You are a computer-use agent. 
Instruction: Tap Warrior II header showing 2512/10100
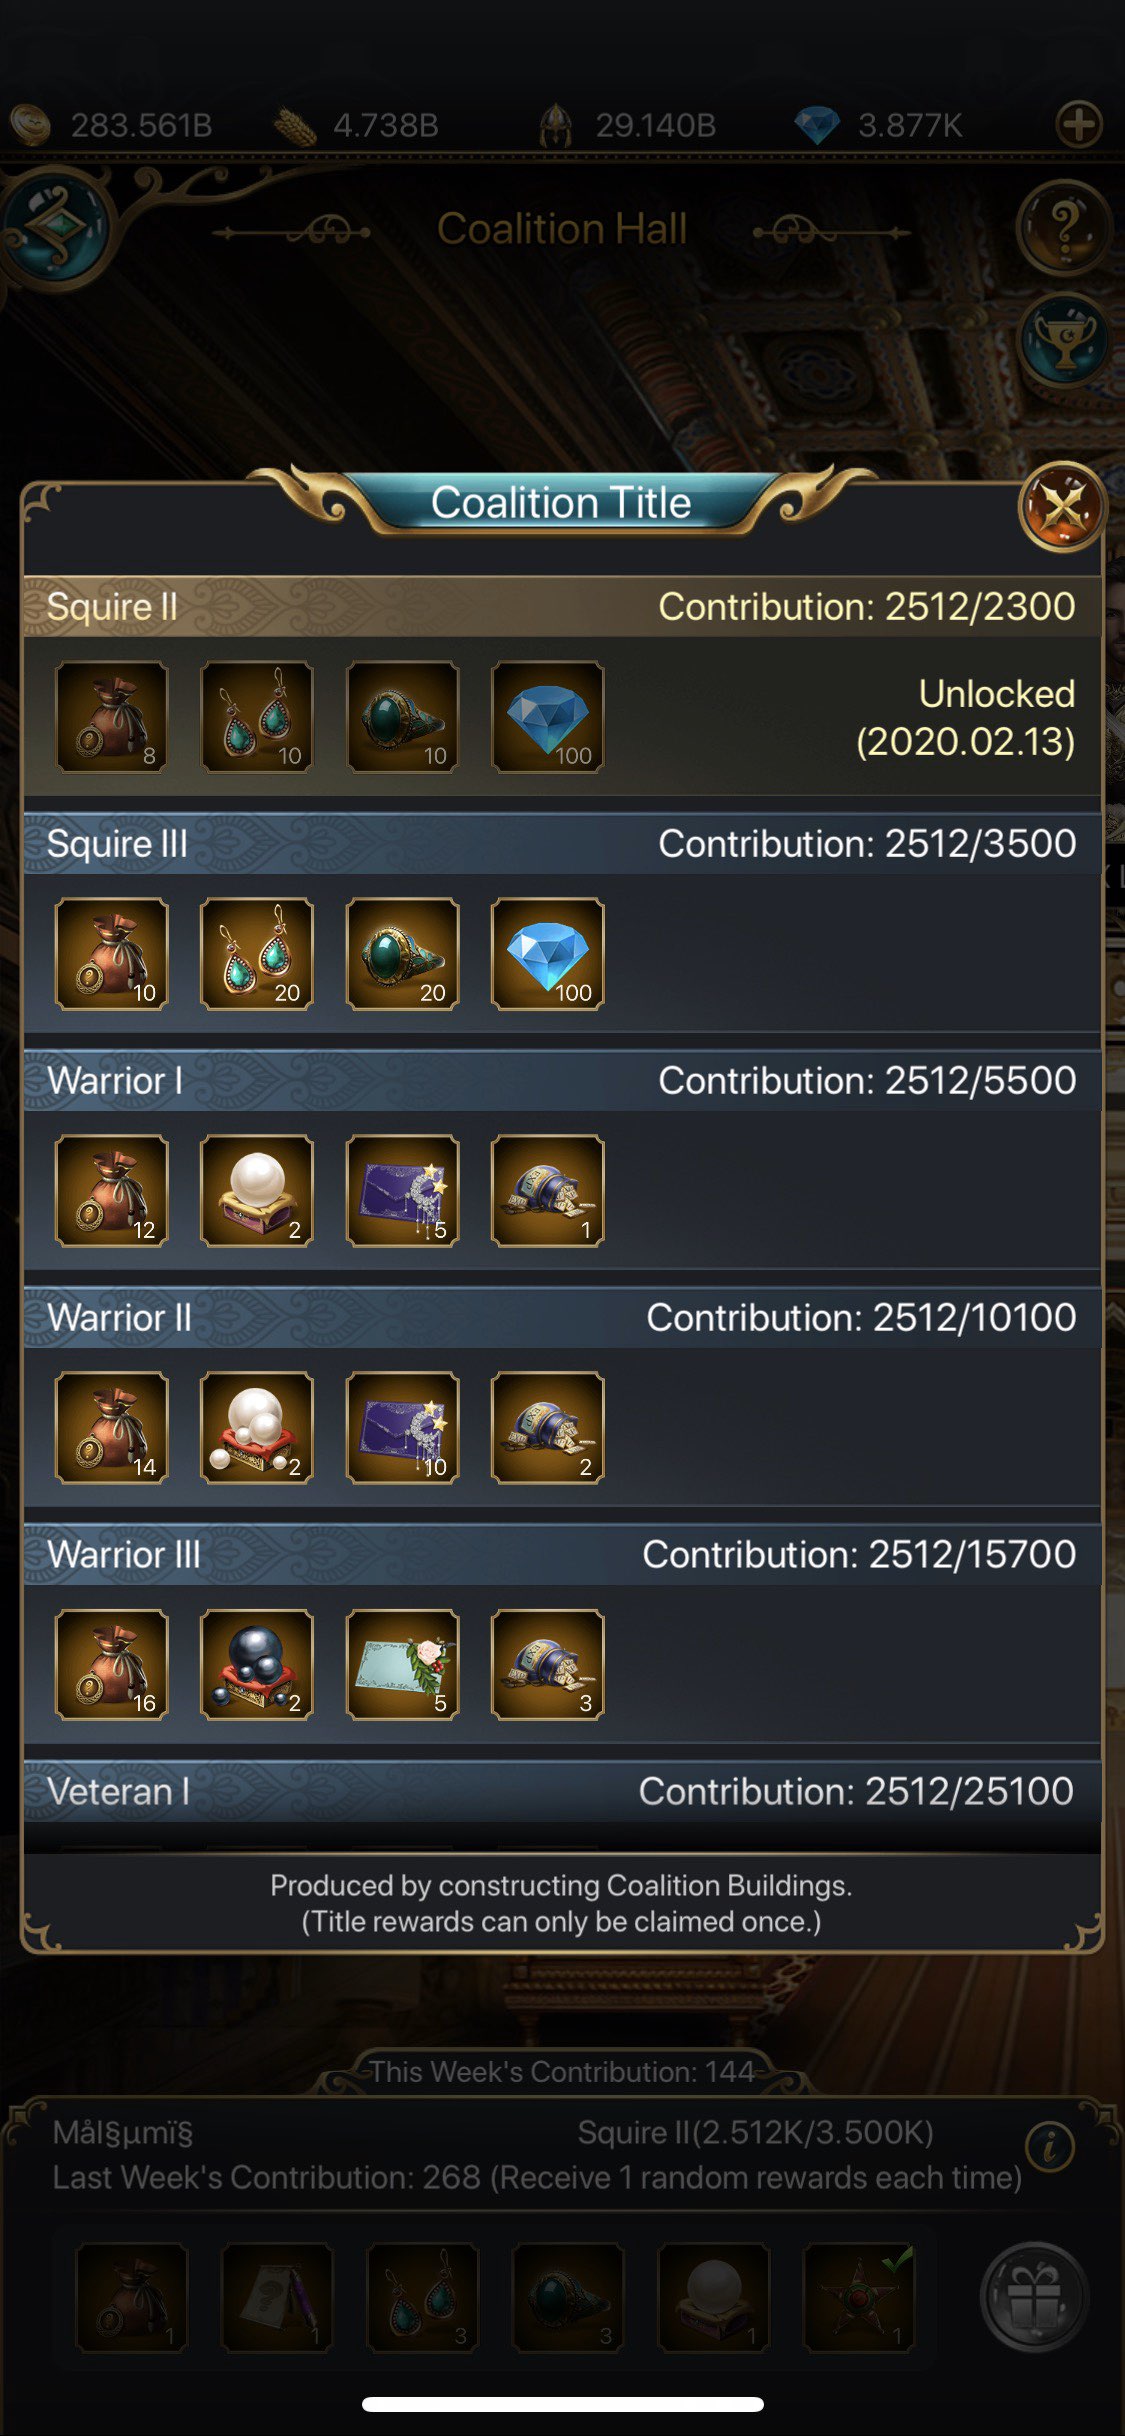[x=562, y=1318]
